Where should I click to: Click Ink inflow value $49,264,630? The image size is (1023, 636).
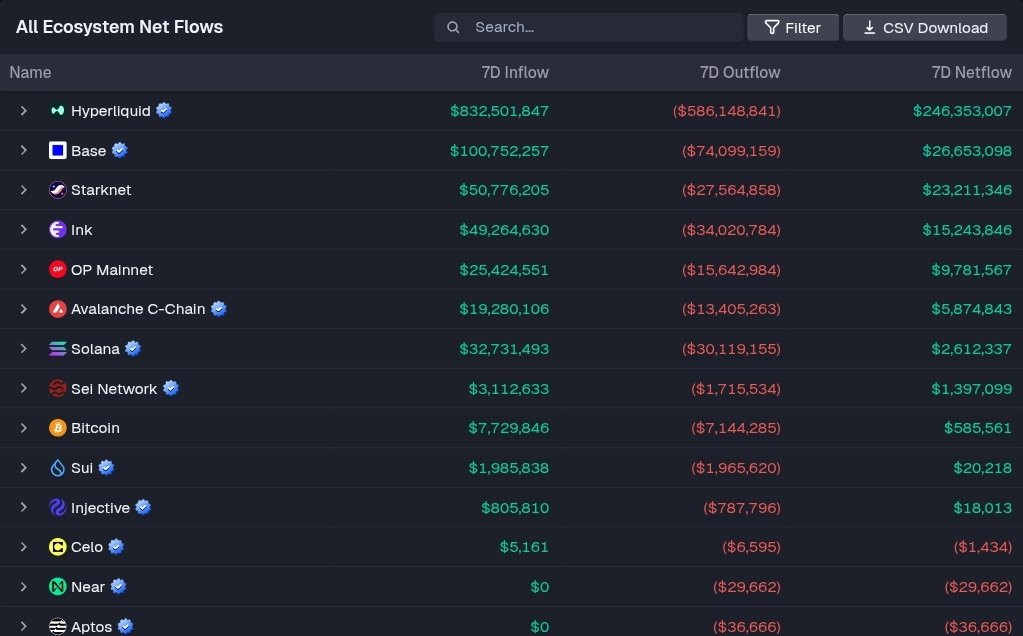(x=504, y=230)
